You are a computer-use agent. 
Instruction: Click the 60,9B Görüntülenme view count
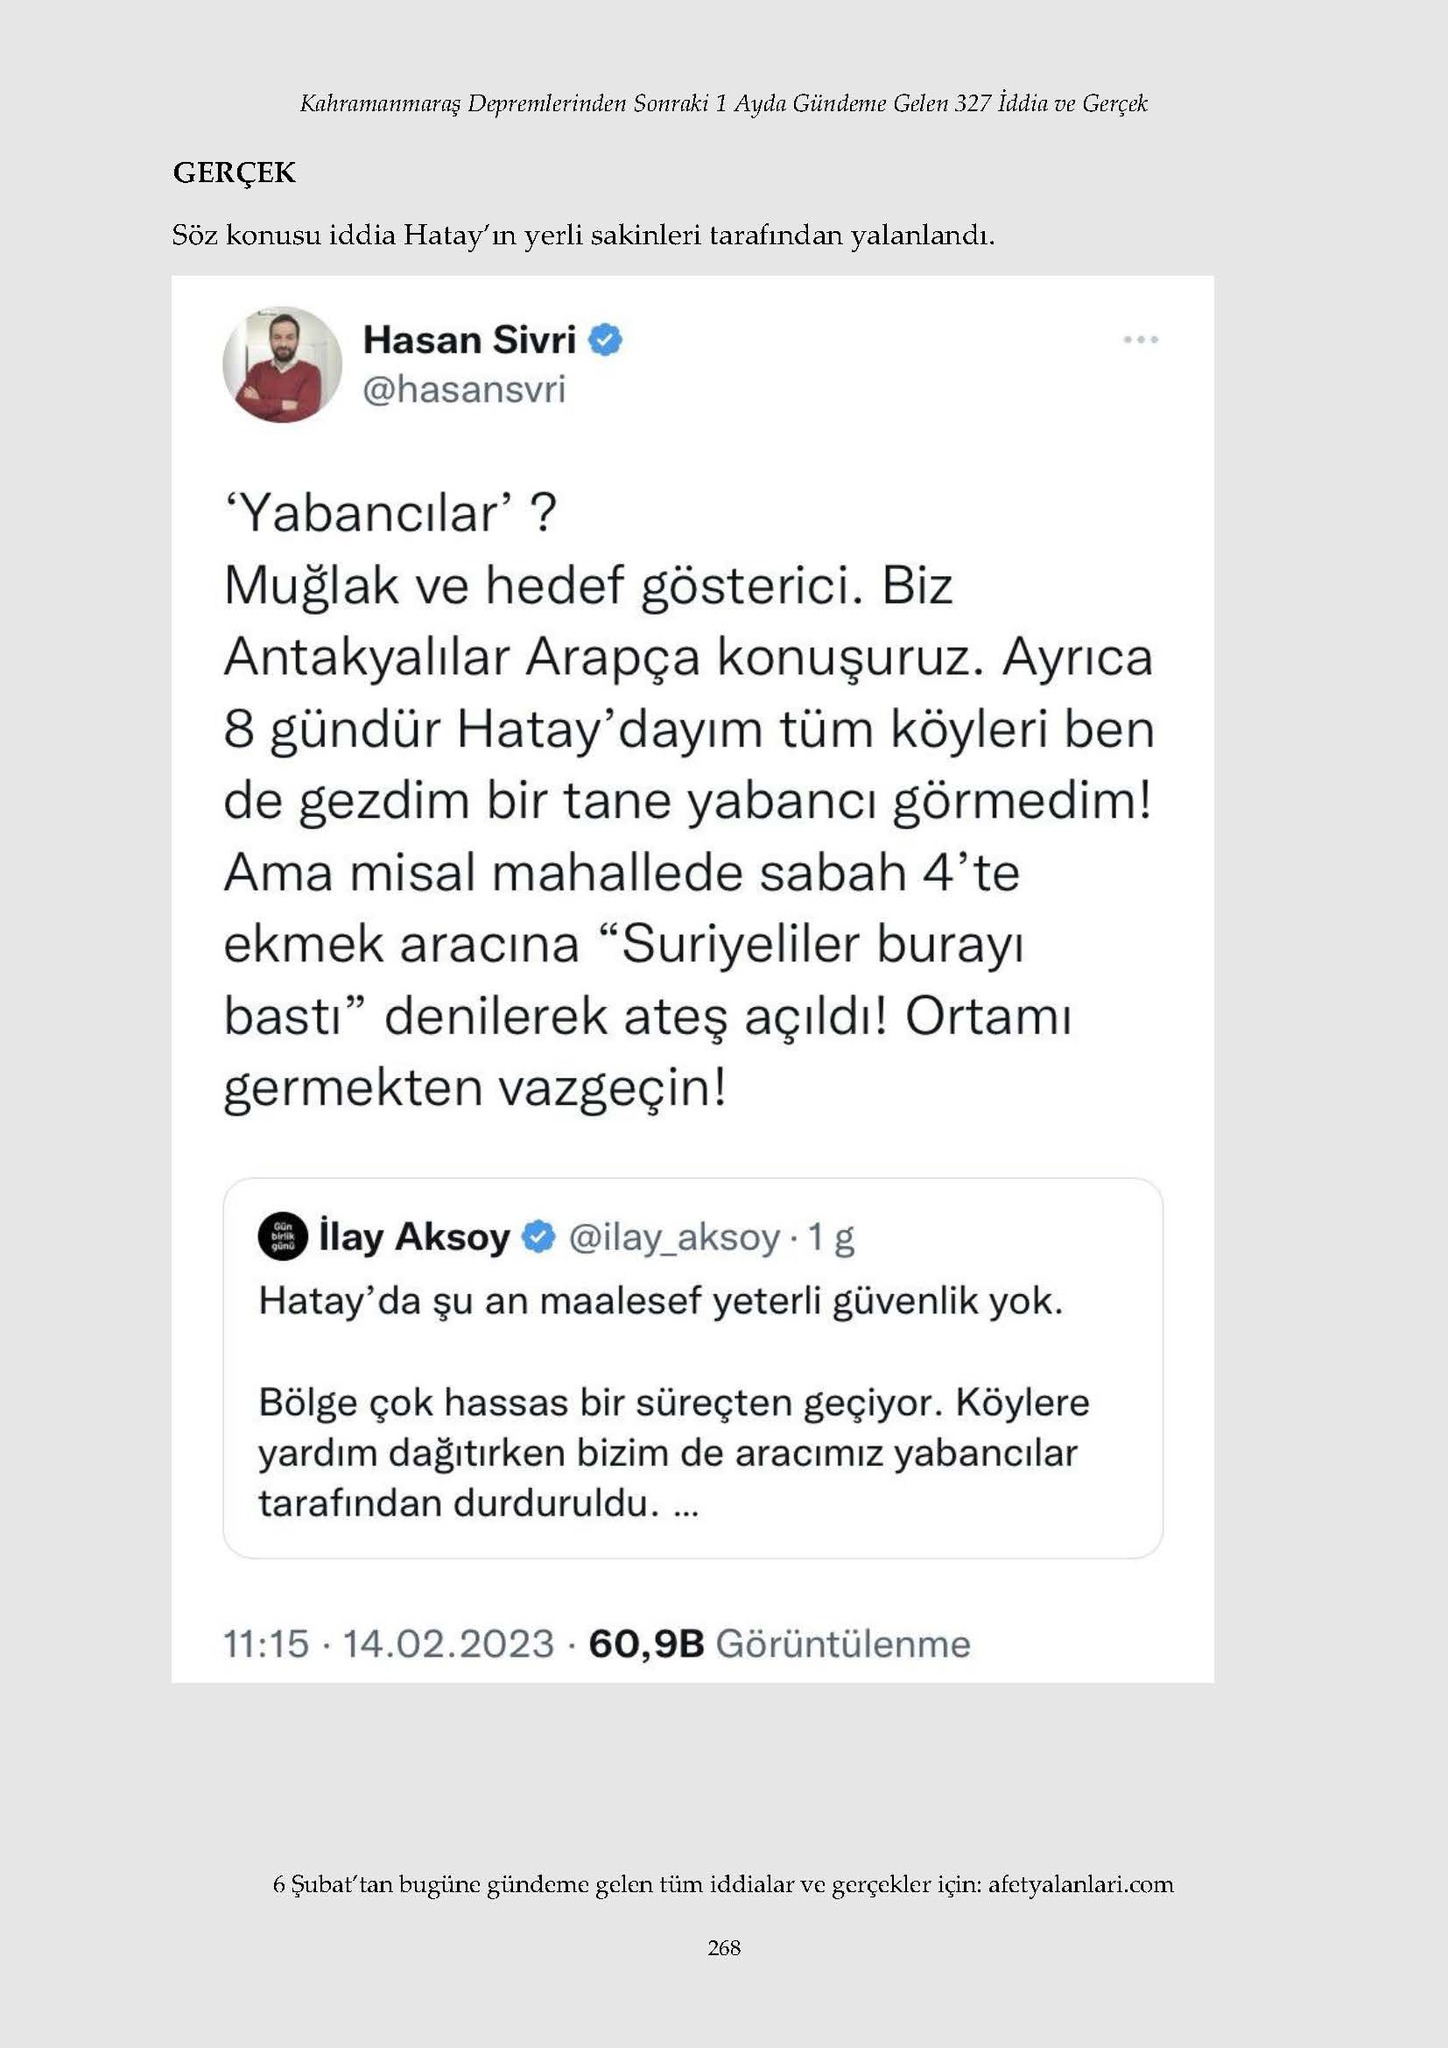coord(779,1644)
